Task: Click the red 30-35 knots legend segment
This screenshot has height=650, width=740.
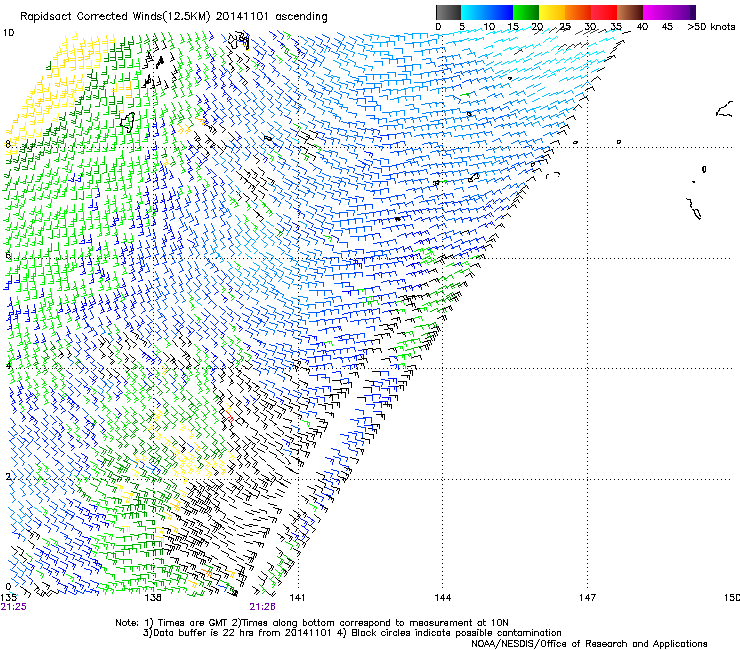Action: 604,12
